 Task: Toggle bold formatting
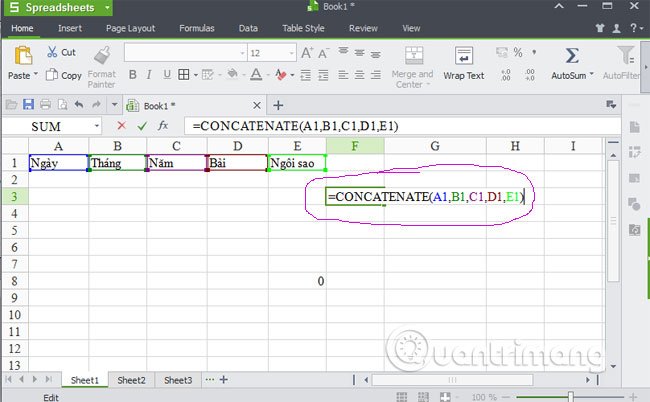pyautogui.click(x=133, y=75)
